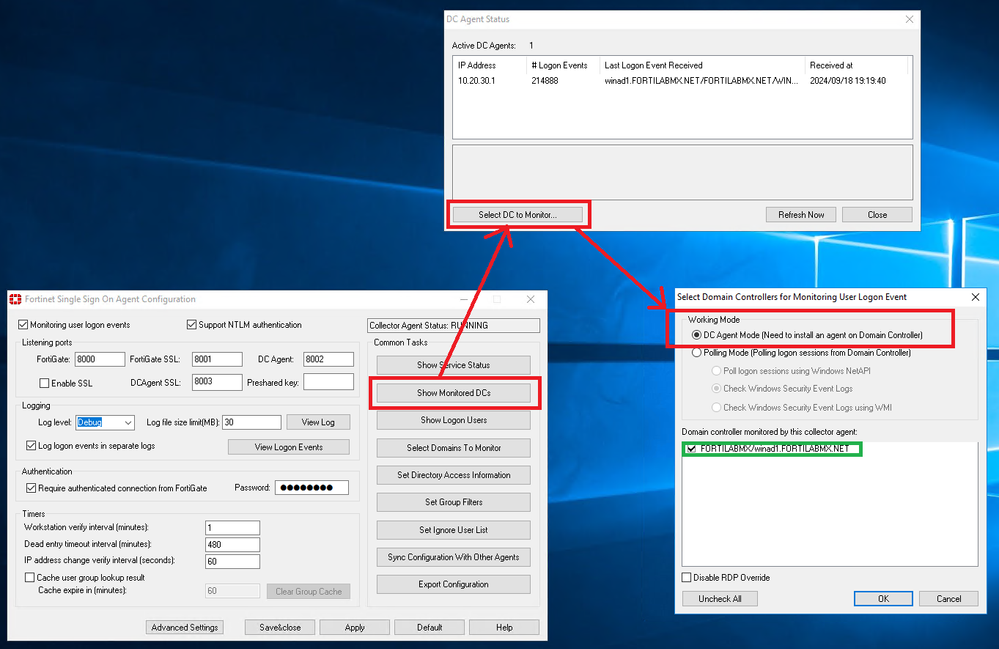999x649 pixels.
Task: Click Dead entry timeout interval field
Action: pyautogui.click(x=233, y=545)
